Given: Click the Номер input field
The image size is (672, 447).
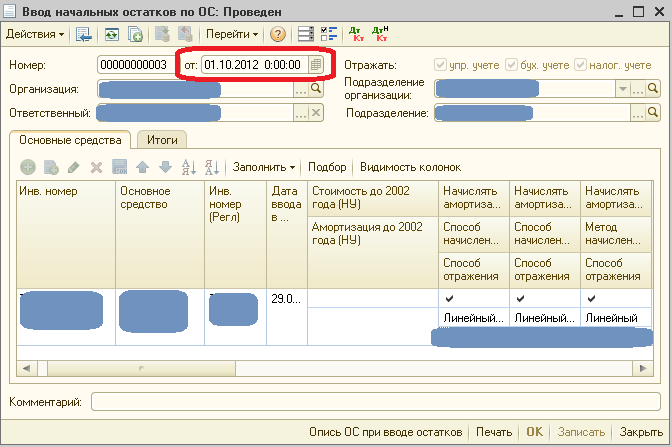Looking at the screenshot, I should (x=135, y=65).
